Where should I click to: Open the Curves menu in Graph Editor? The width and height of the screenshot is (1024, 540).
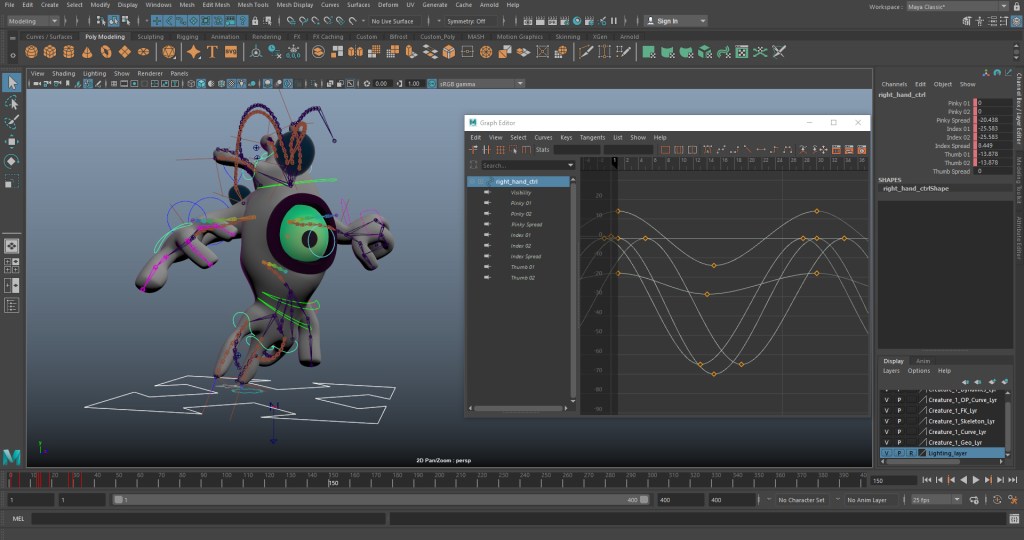pos(543,137)
